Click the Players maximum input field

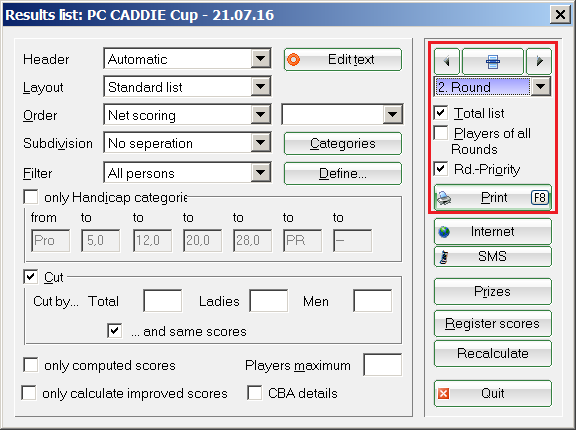click(x=382, y=365)
